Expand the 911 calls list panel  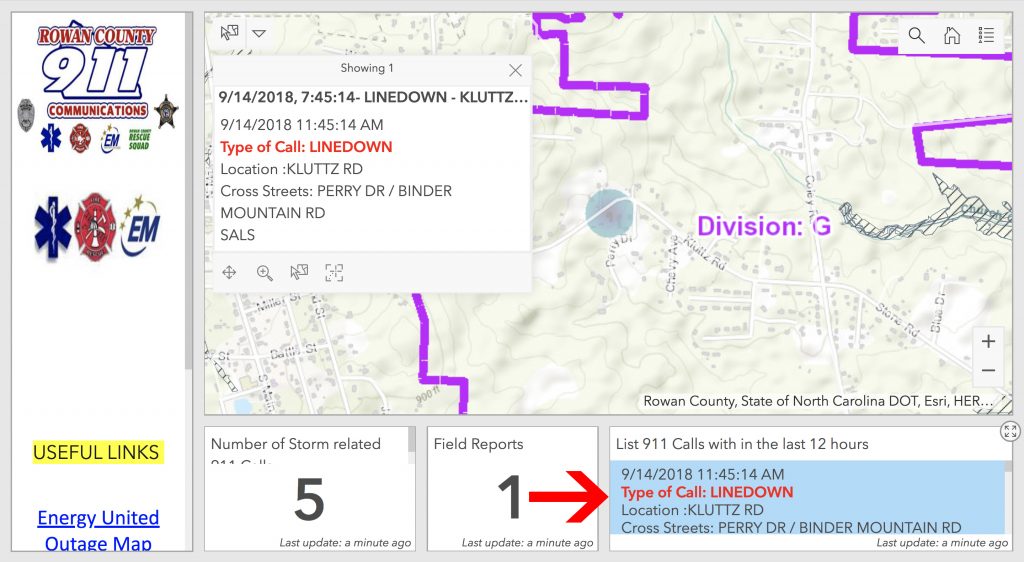click(x=1010, y=431)
